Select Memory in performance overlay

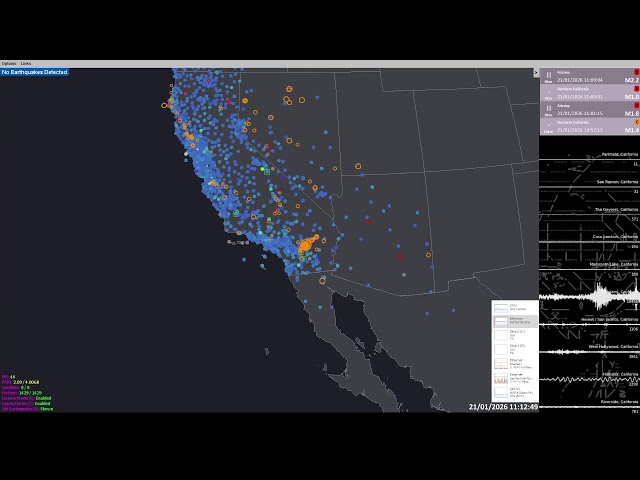click(x=515, y=321)
